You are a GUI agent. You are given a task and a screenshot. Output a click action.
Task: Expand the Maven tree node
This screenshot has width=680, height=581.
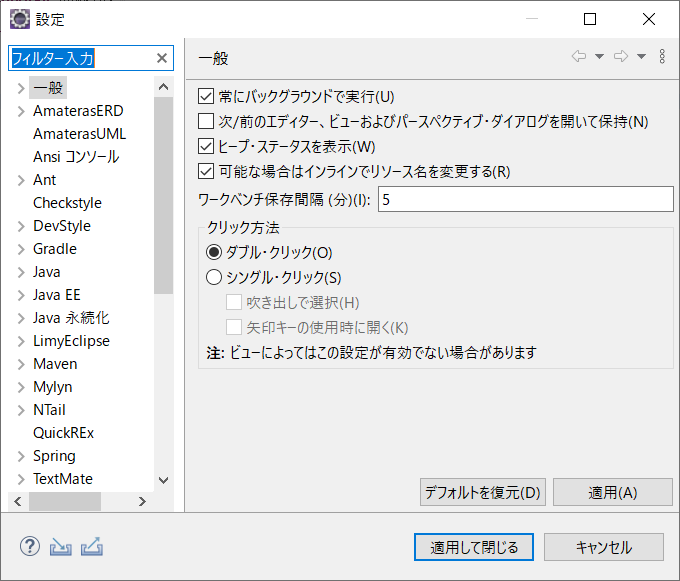[x=21, y=364]
